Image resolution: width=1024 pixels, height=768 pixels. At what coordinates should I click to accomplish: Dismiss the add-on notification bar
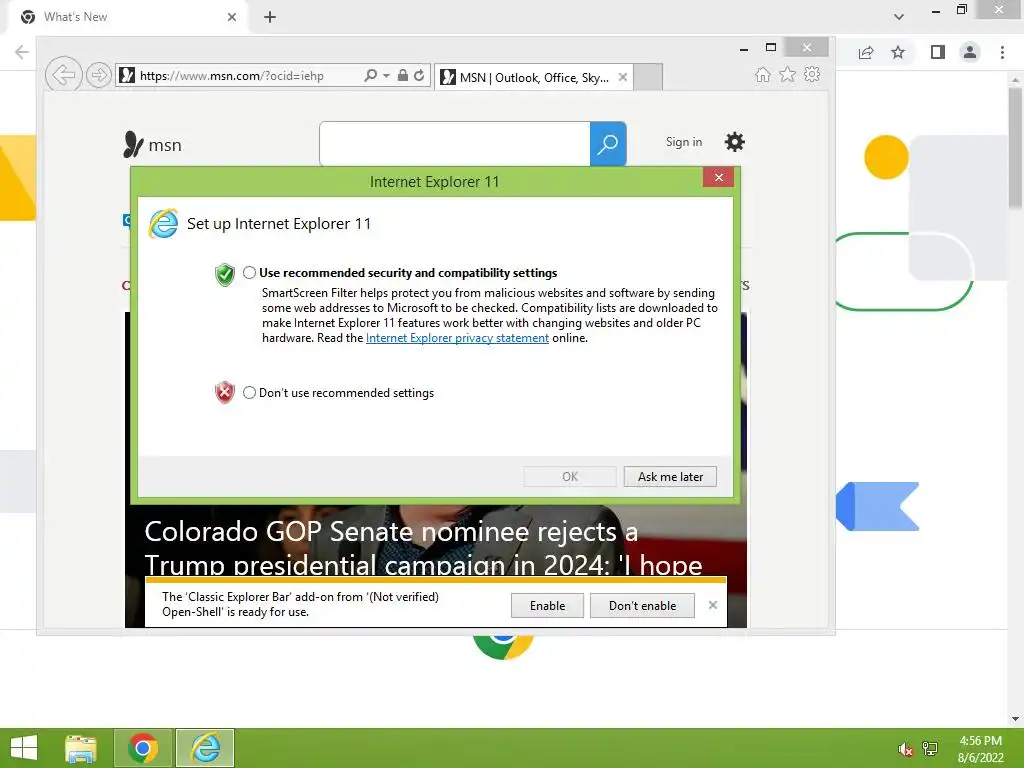[x=712, y=605]
